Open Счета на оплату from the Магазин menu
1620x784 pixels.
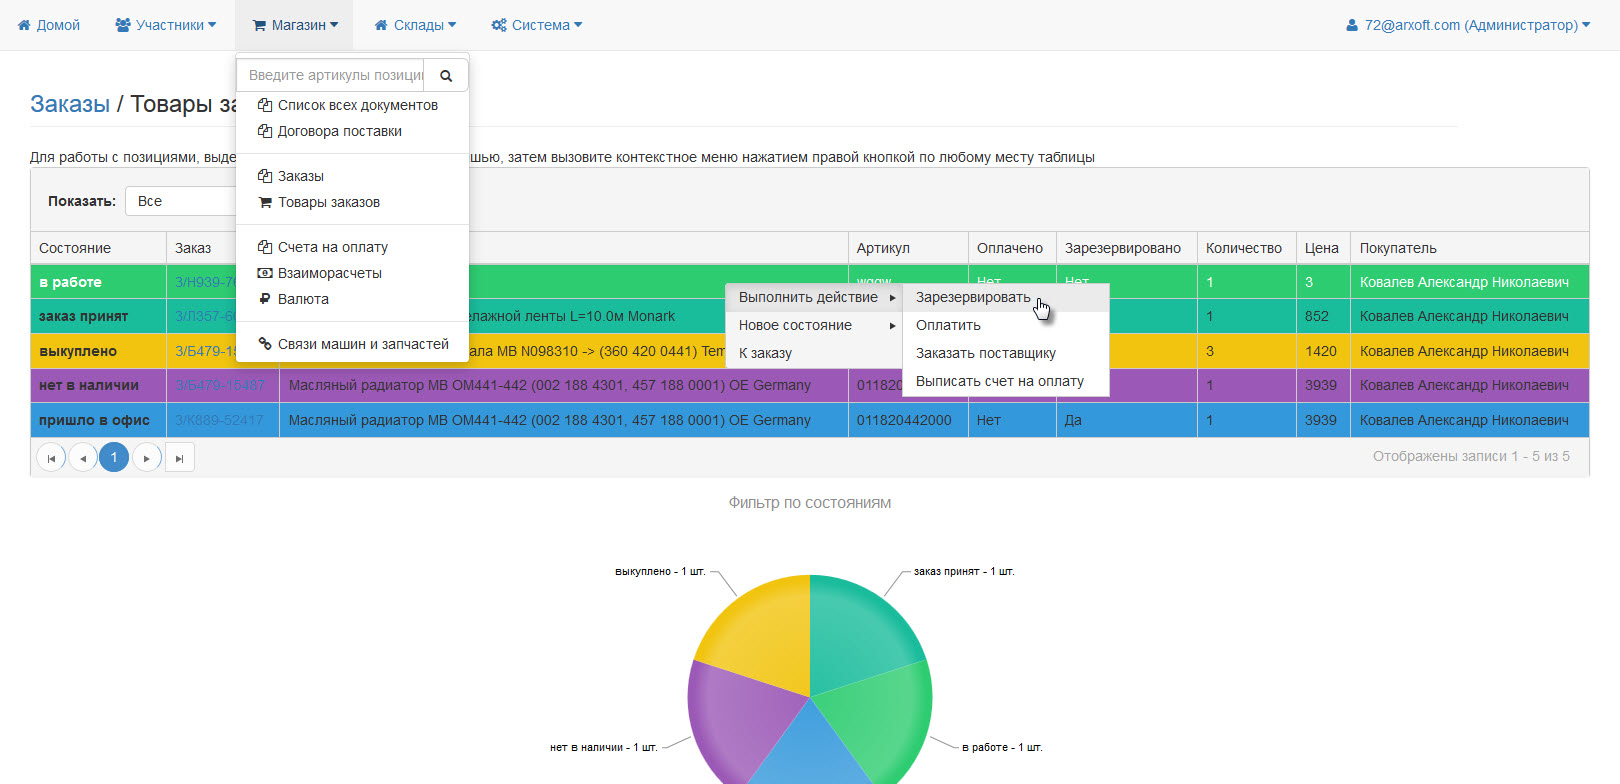coord(332,247)
